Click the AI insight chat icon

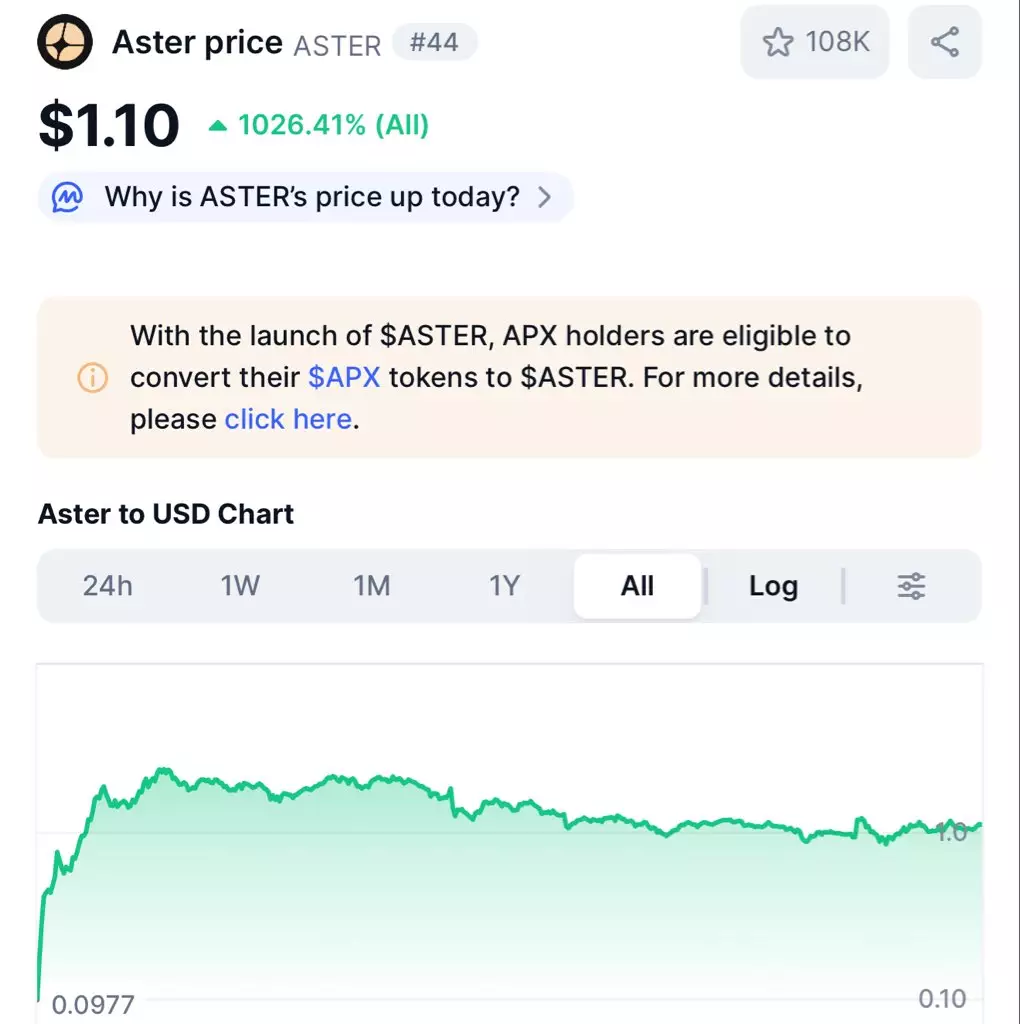(x=67, y=197)
